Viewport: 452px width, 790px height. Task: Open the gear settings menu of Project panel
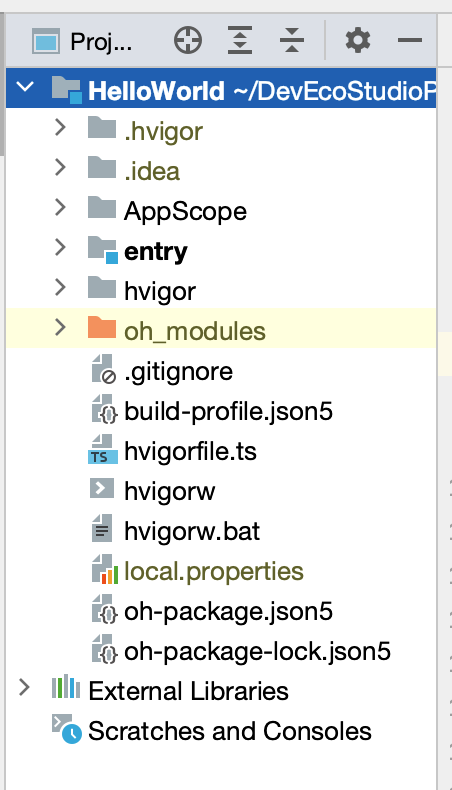click(358, 40)
